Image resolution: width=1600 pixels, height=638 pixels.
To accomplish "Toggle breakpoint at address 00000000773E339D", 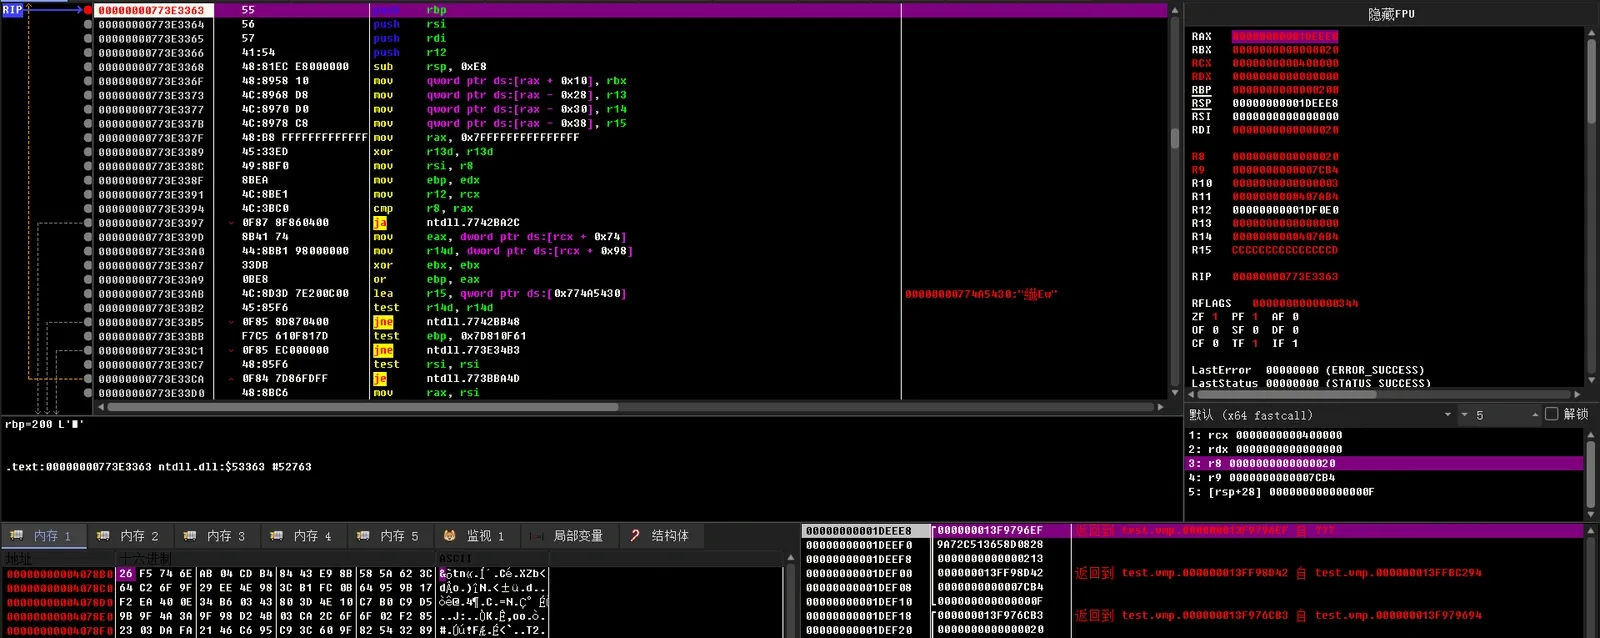I will coord(88,237).
